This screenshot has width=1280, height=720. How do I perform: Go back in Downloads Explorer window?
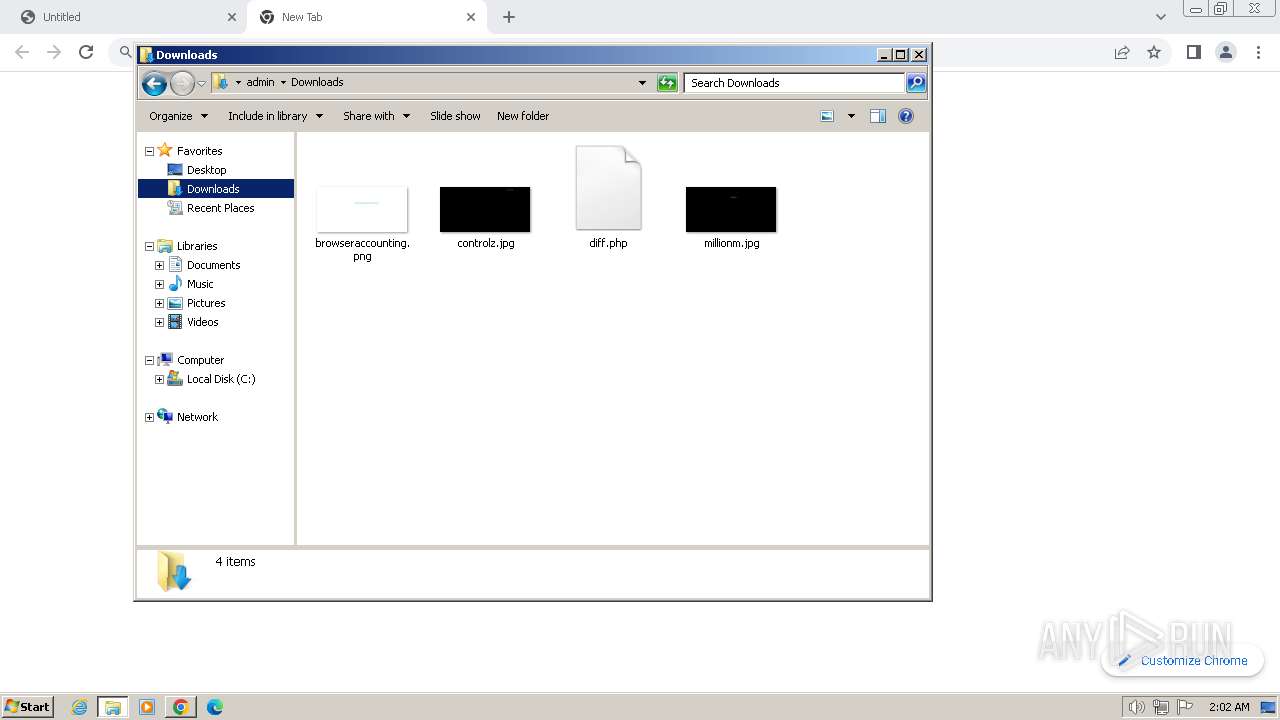pyautogui.click(x=154, y=83)
